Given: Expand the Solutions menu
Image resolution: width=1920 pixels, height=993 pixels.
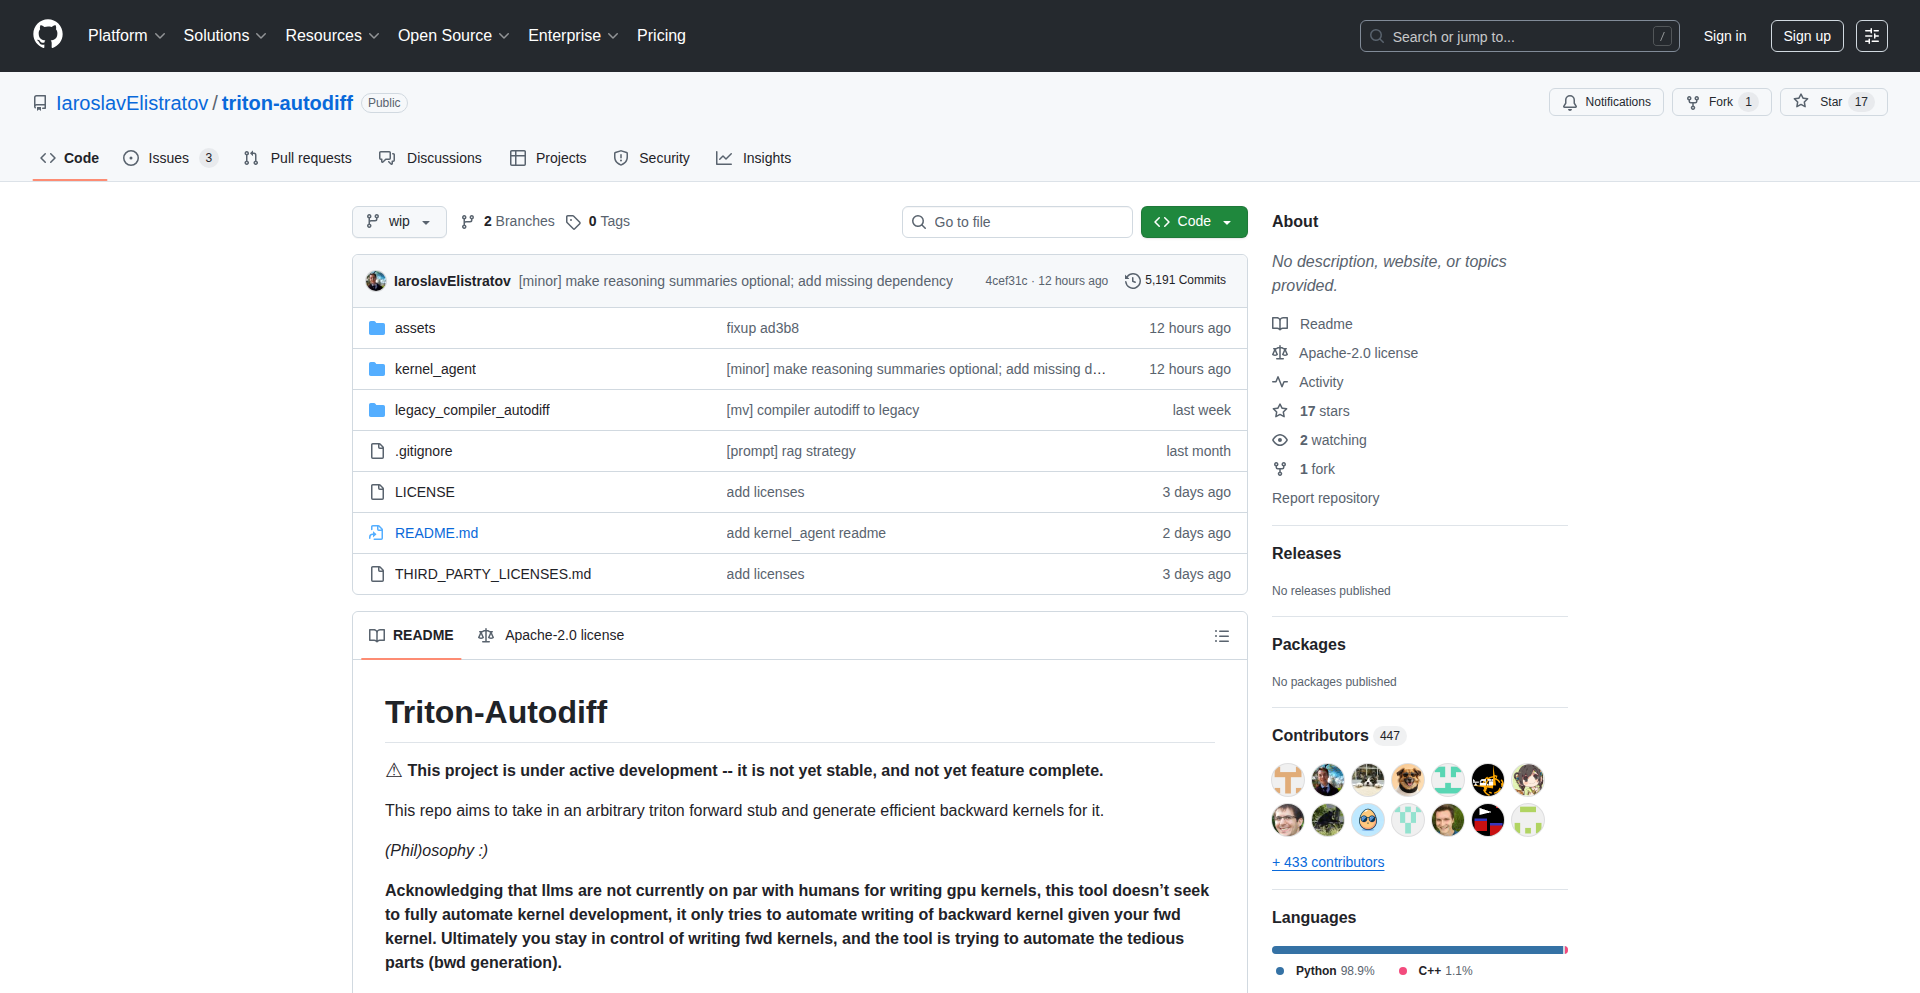Looking at the screenshot, I should [x=225, y=36].
